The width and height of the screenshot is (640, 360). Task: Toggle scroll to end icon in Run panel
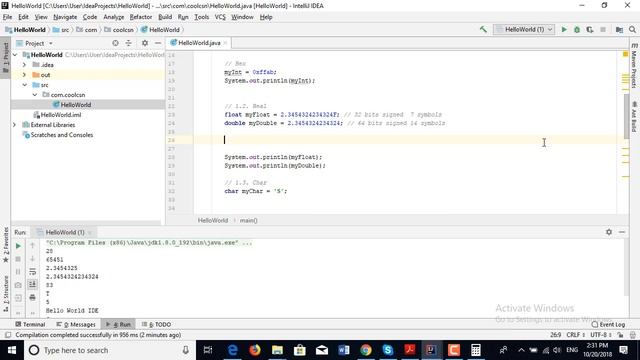tap(33, 284)
